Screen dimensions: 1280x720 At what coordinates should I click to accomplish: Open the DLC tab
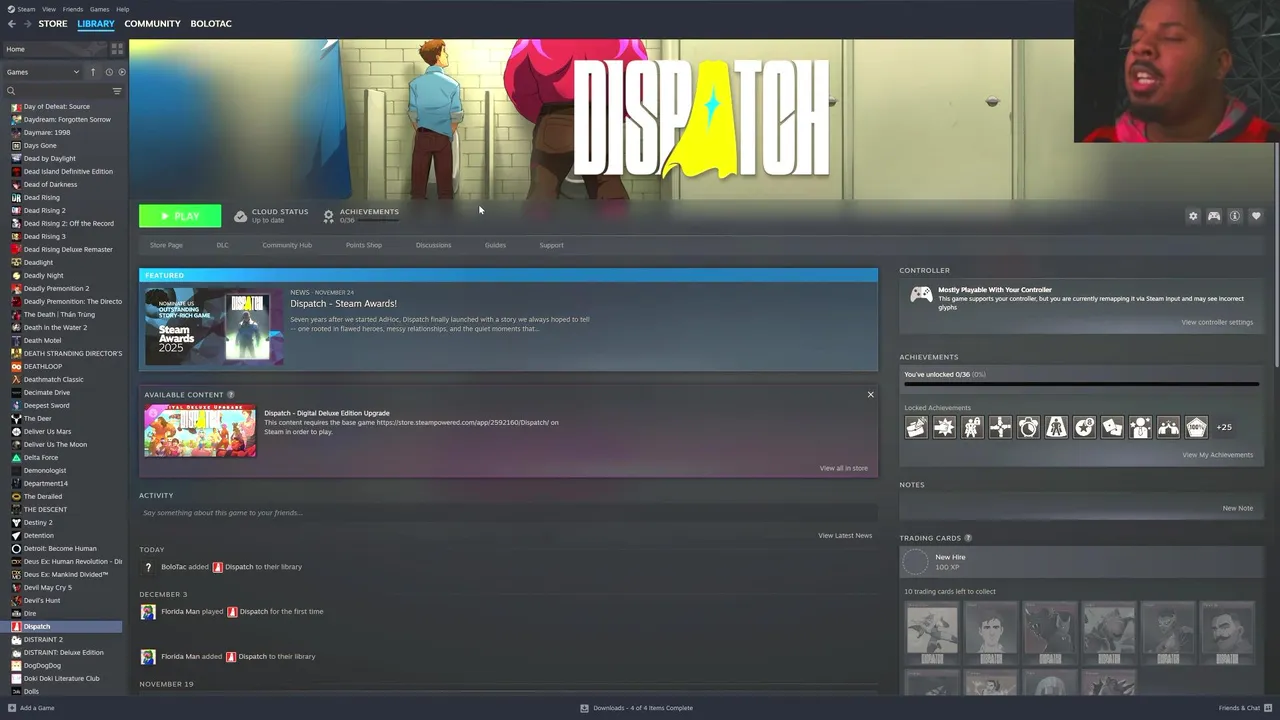tap(223, 245)
